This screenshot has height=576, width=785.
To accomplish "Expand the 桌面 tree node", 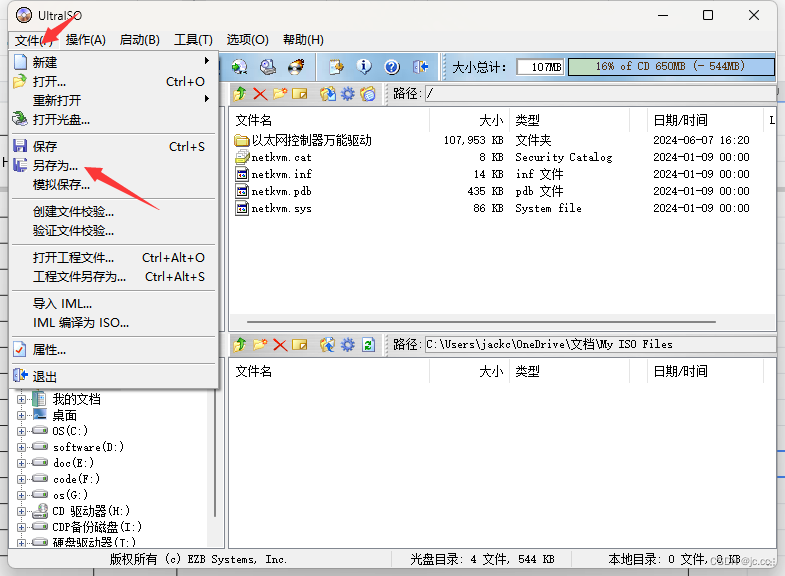I will (21, 415).
